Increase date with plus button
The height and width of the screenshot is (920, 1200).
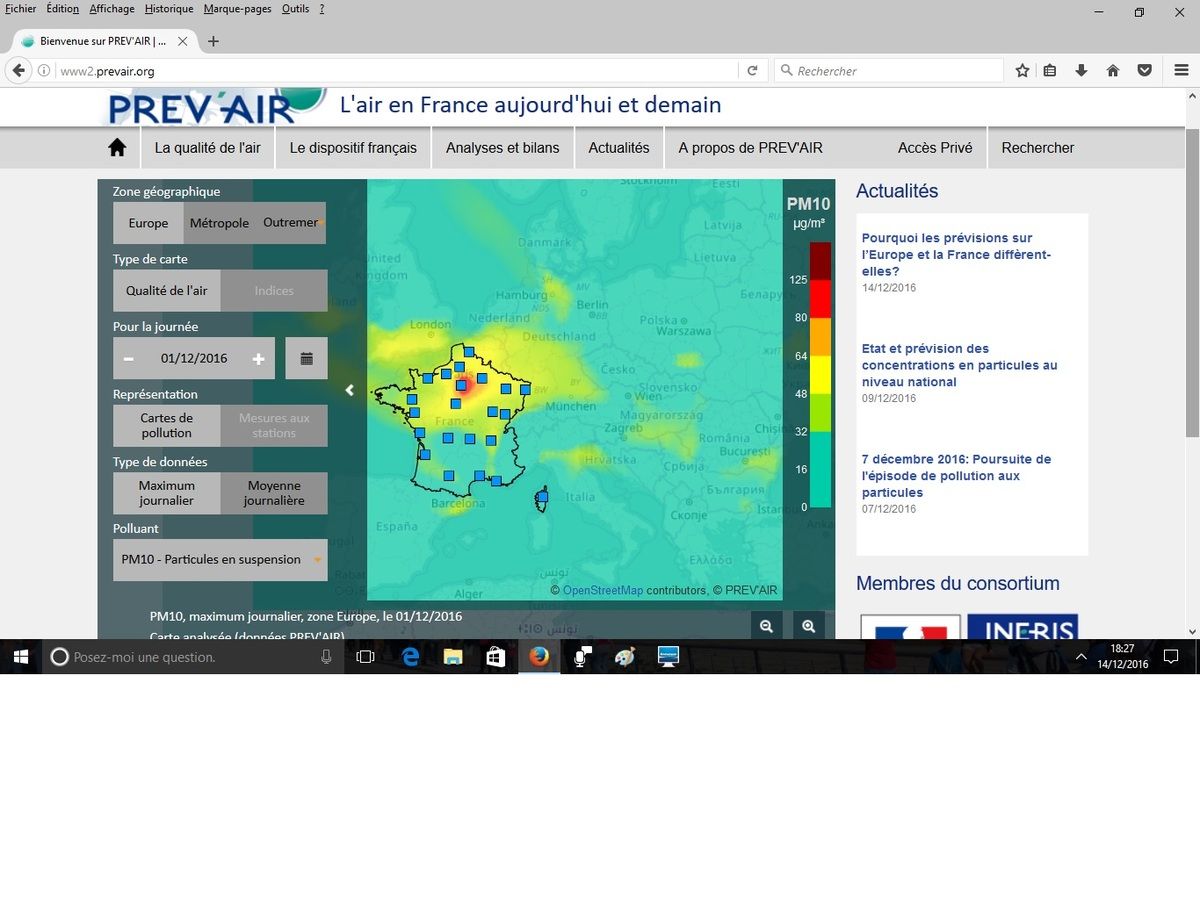(259, 358)
